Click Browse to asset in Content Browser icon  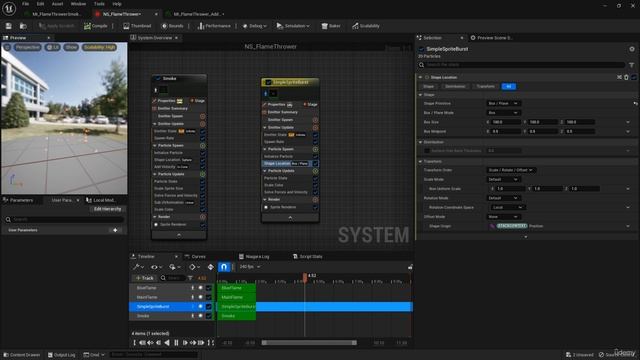(x=23, y=26)
